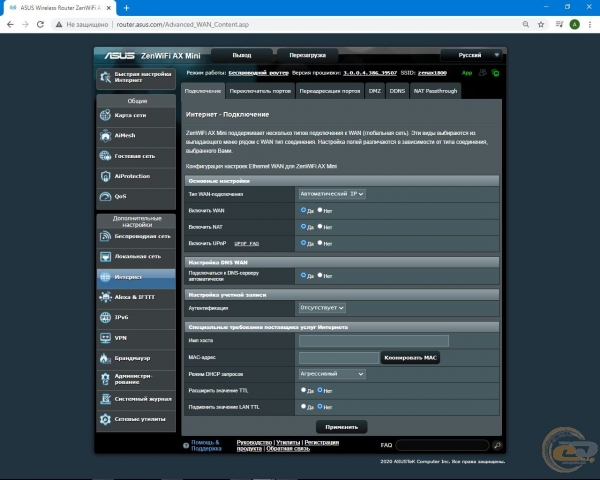Click the Применить (apply) button
This screenshot has height=480, width=600.
coord(342,427)
